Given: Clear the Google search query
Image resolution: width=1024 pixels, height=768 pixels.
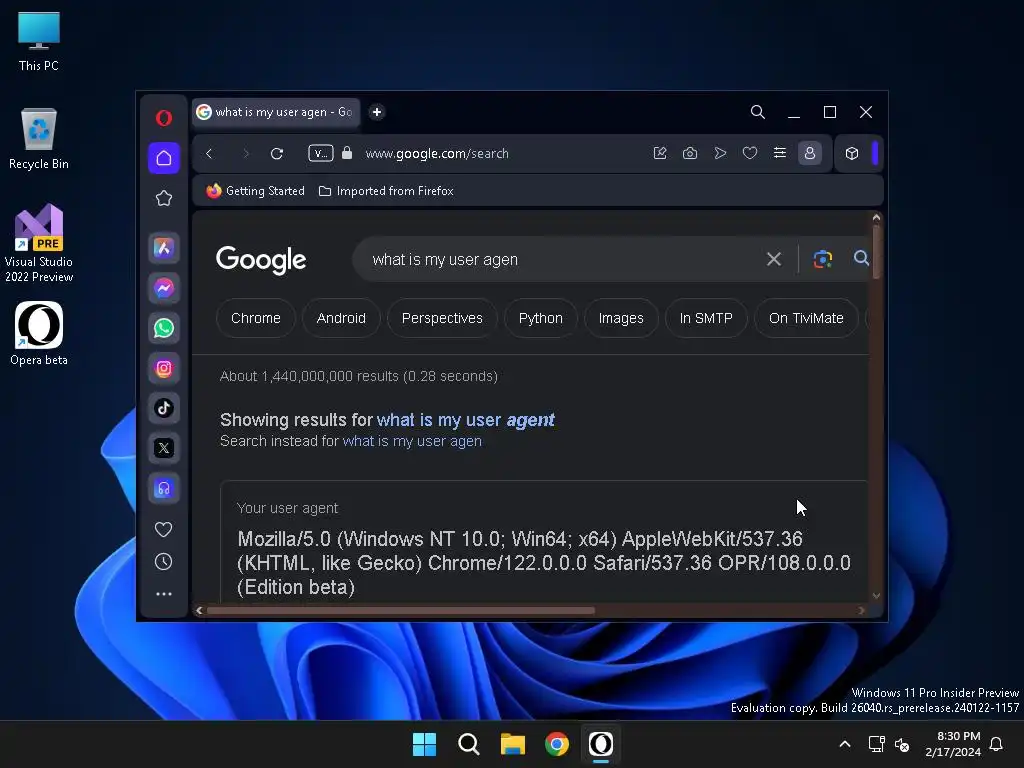Looking at the screenshot, I should pos(774,259).
